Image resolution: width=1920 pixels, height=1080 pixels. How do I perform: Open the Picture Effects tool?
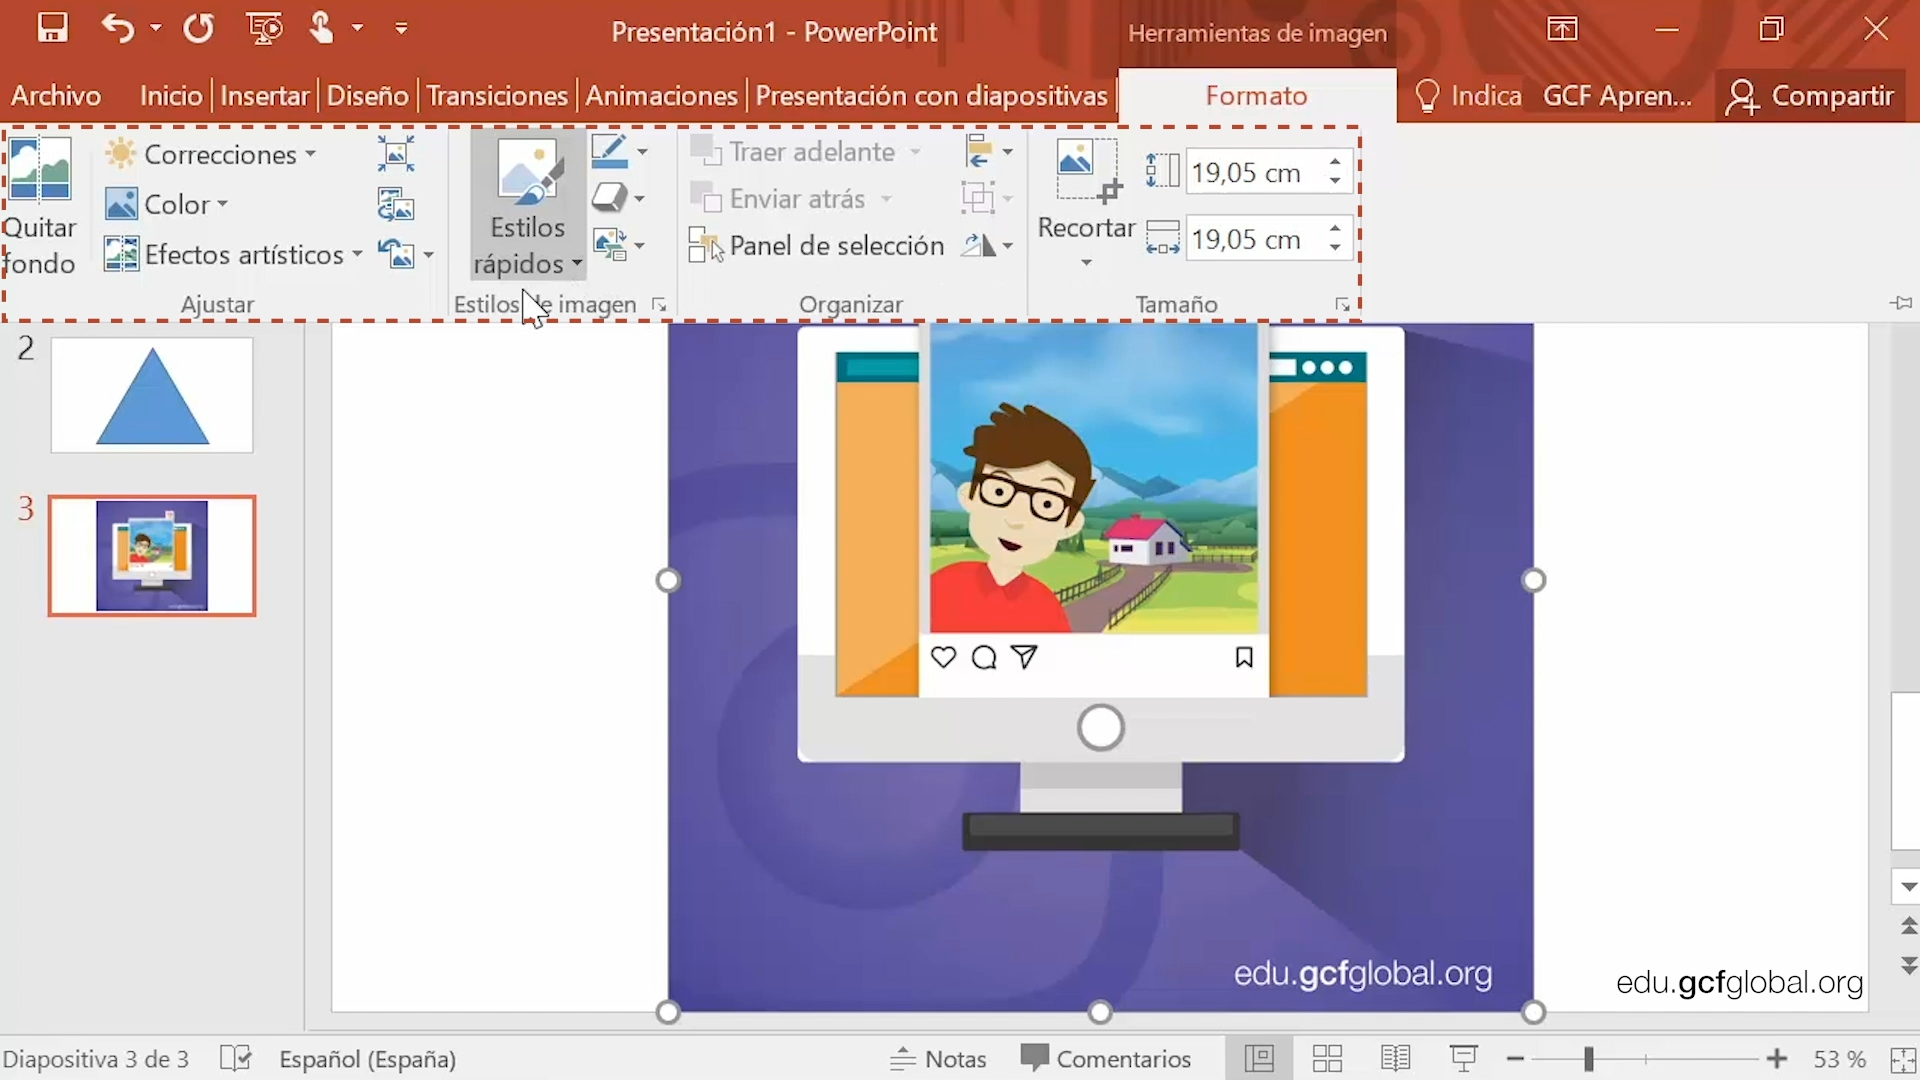(609, 198)
